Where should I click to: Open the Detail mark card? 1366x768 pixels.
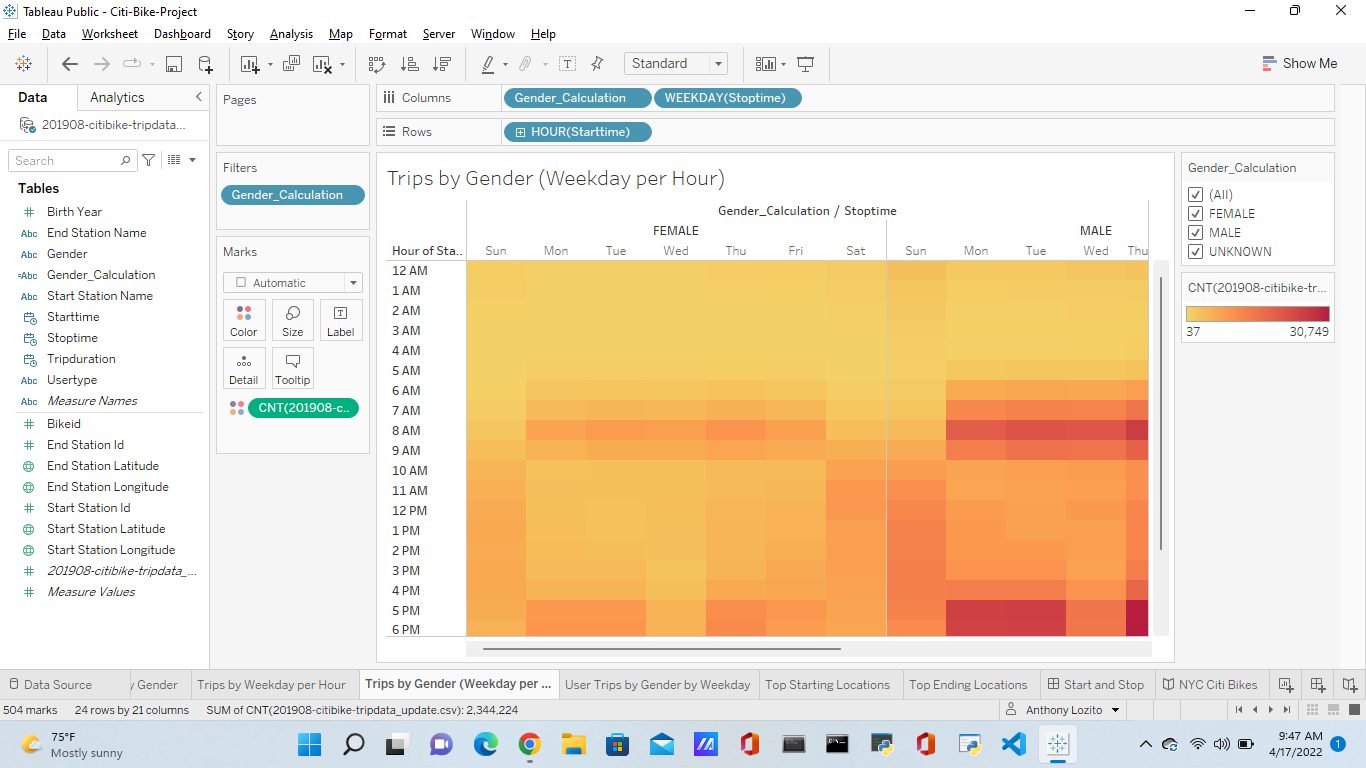pos(244,368)
